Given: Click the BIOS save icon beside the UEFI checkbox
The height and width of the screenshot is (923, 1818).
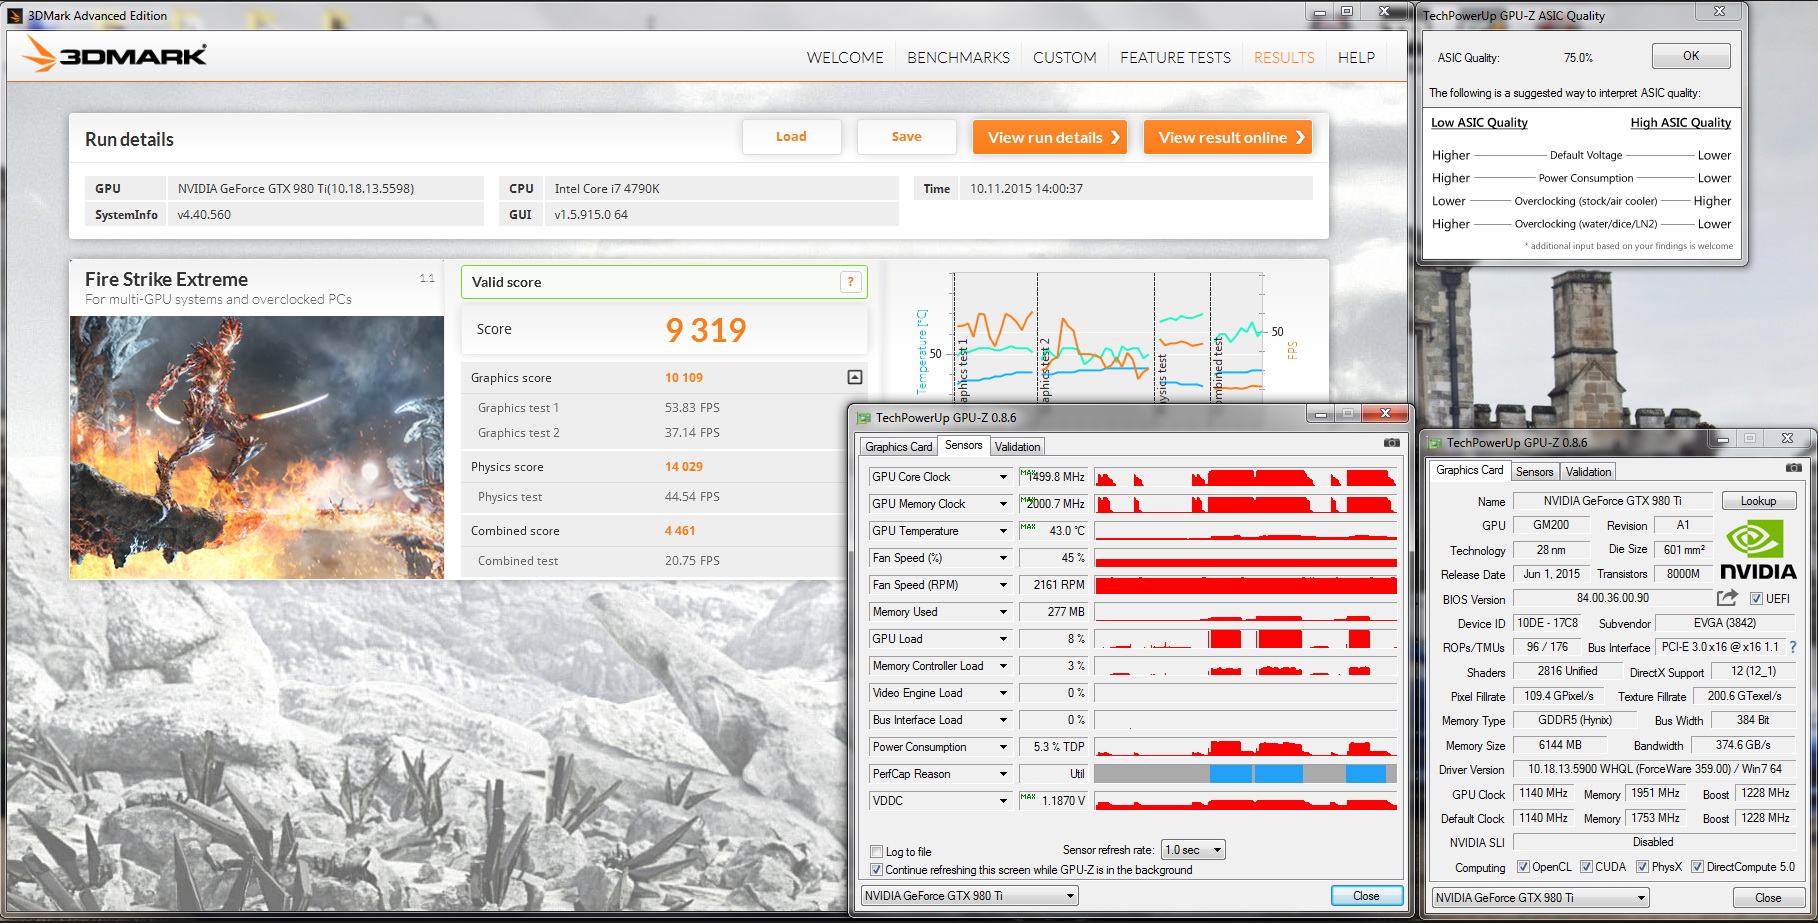Looking at the screenshot, I should coord(1727,598).
